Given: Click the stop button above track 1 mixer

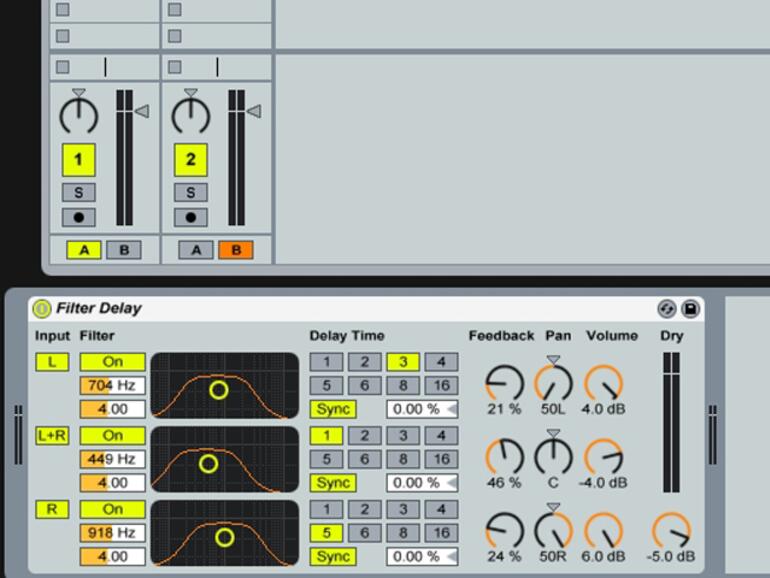Looking at the screenshot, I should point(63,67).
